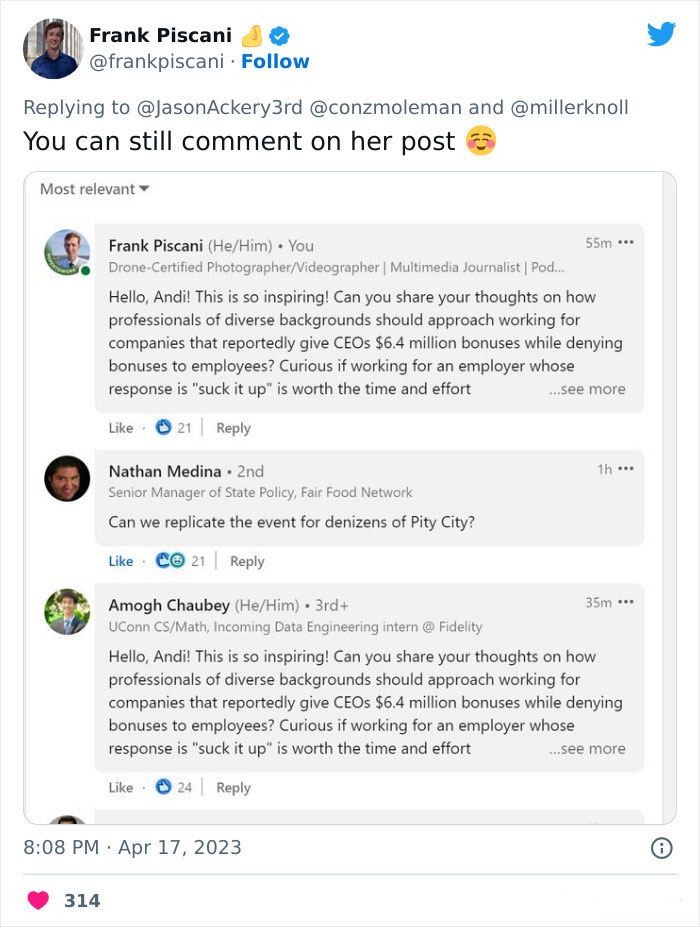The width and height of the screenshot is (700, 927).
Task: Like Frank Piscani's comment
Action: coord(120,428)
